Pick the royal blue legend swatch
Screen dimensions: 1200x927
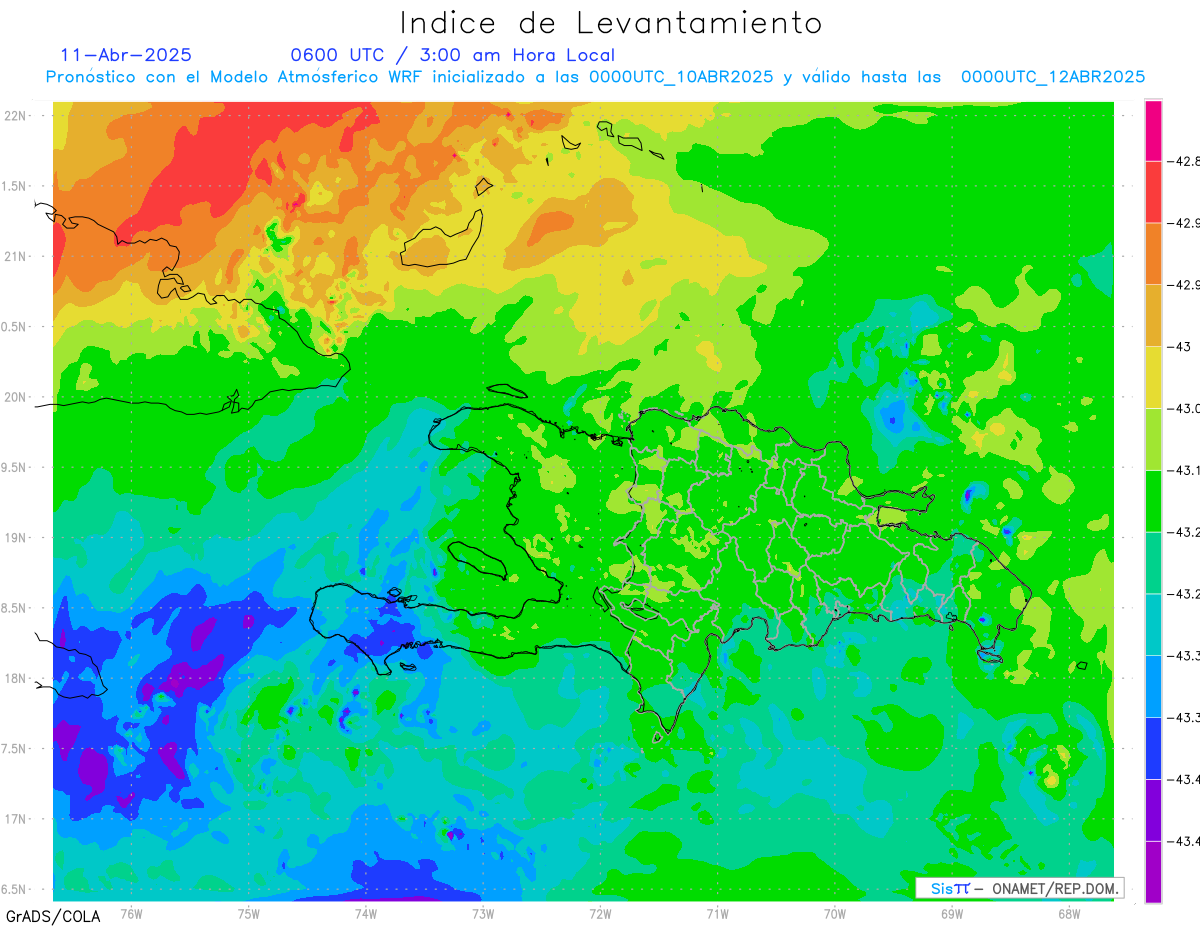coord(1153,749)
